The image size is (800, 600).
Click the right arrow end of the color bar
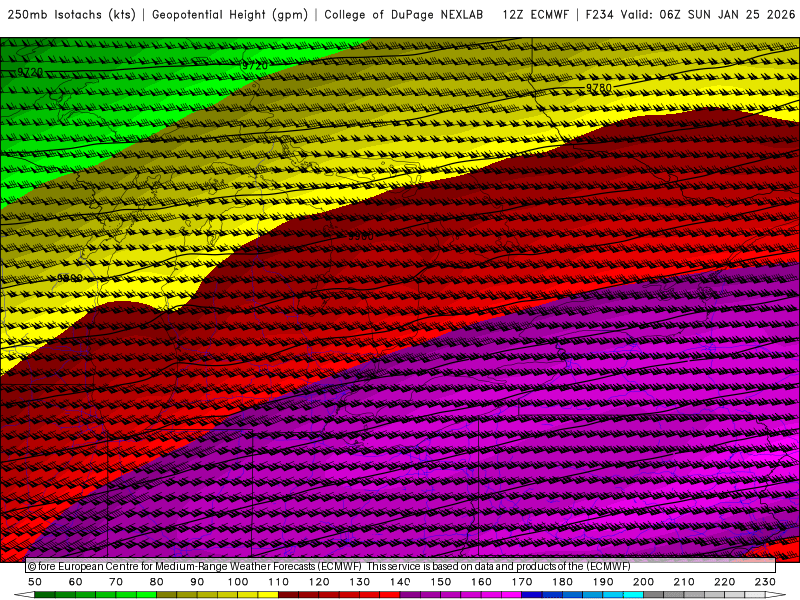pos(776,595)
